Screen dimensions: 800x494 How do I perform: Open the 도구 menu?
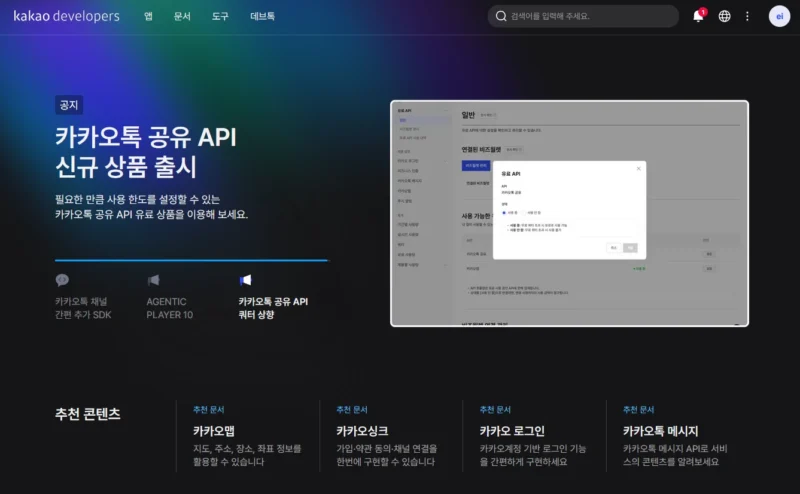click(x=220, y=16)
